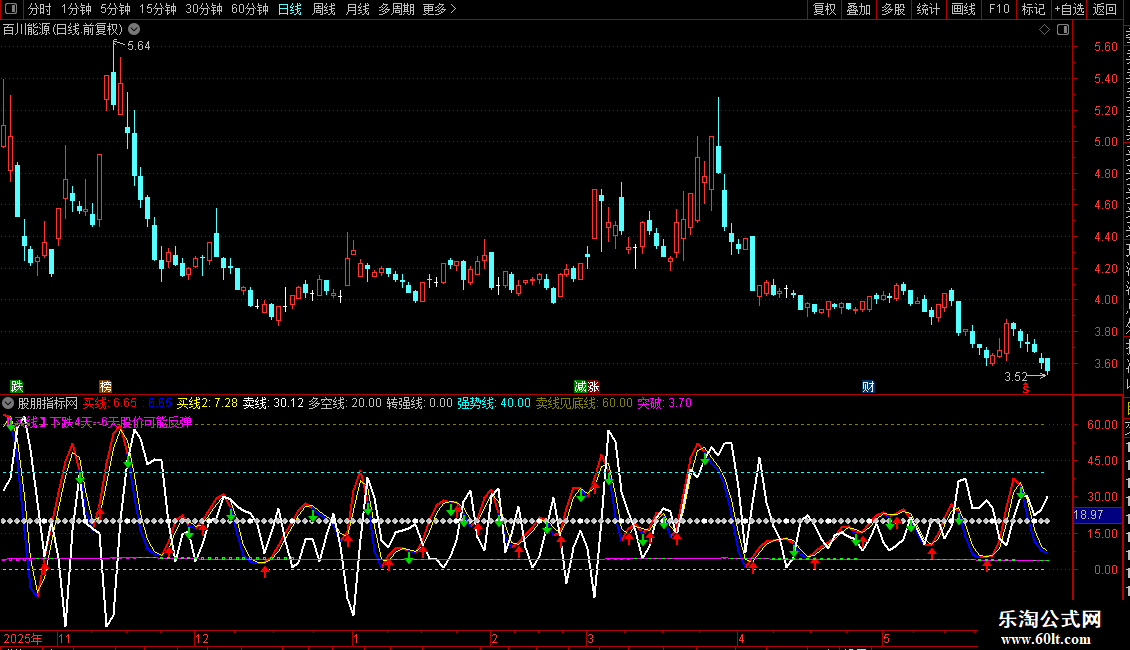Click the 复权 button
This screenshot has width=1130, height=650.
pyautogui.click(x=824, y=9)
